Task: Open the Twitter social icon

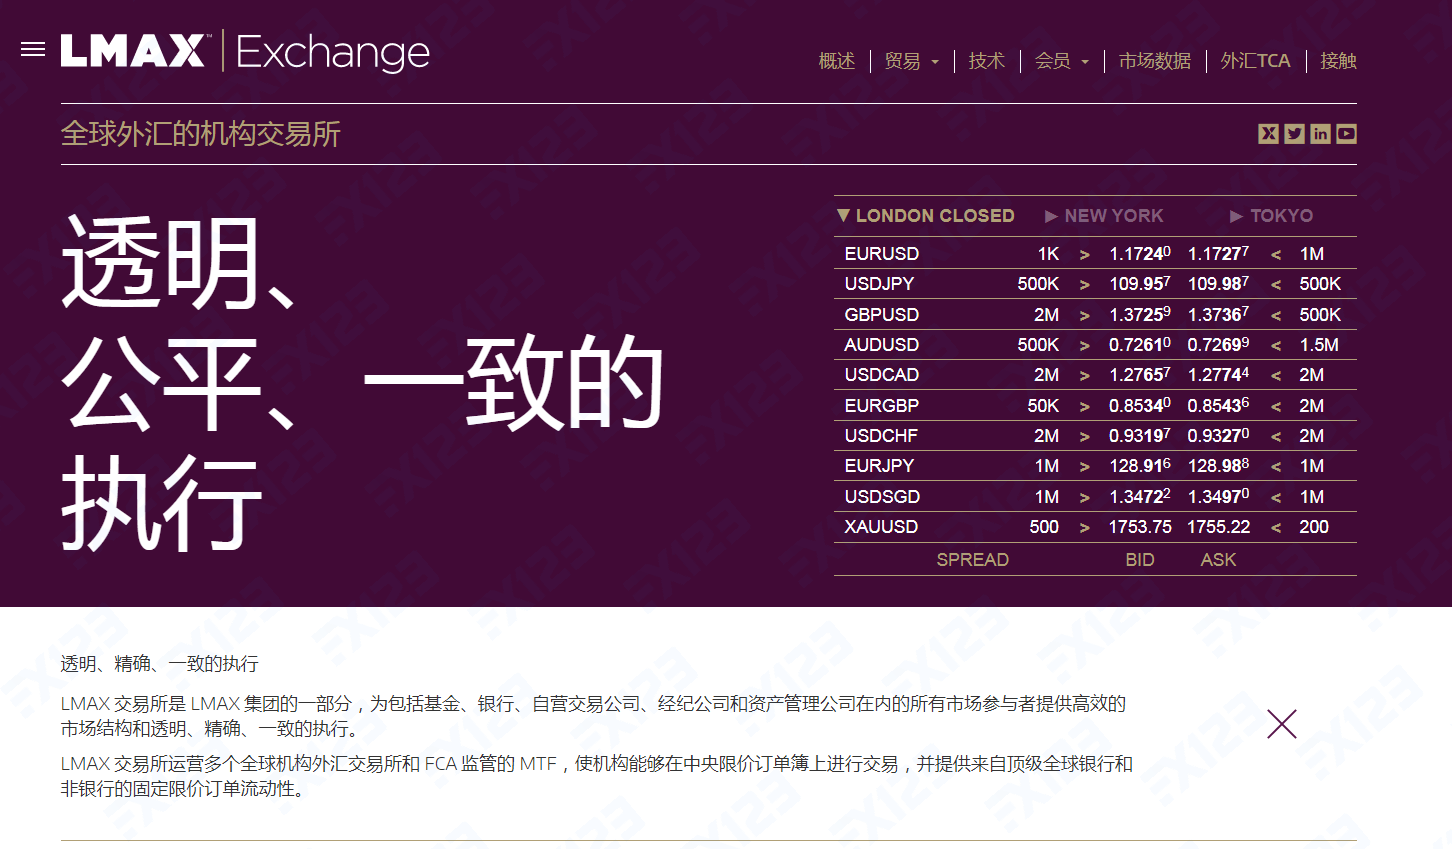Action: tap(1294, 134)
